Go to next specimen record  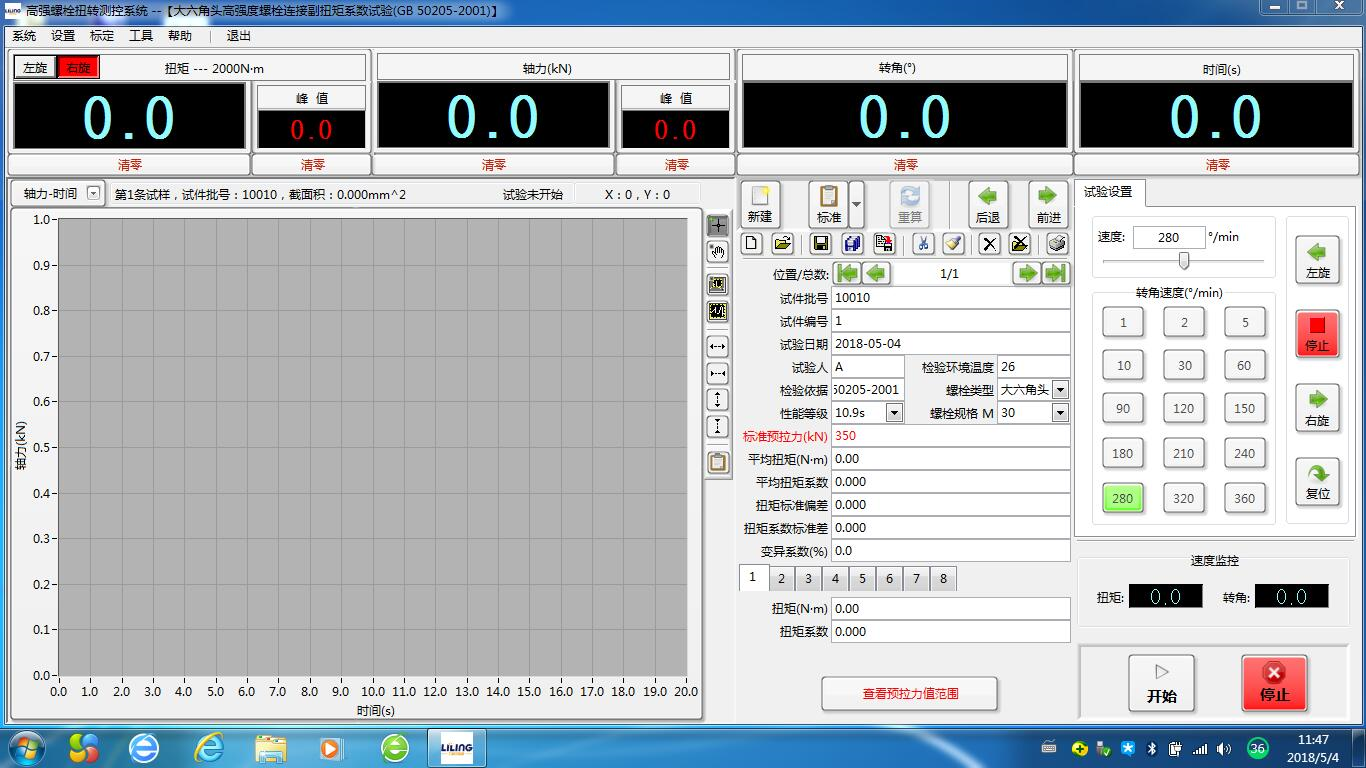point(1026,273)
